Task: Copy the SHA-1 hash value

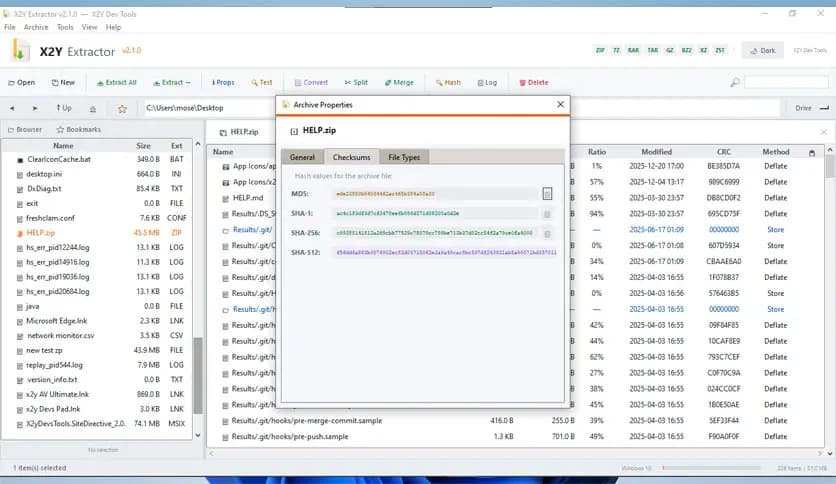Action: click(x=547, y=214)
